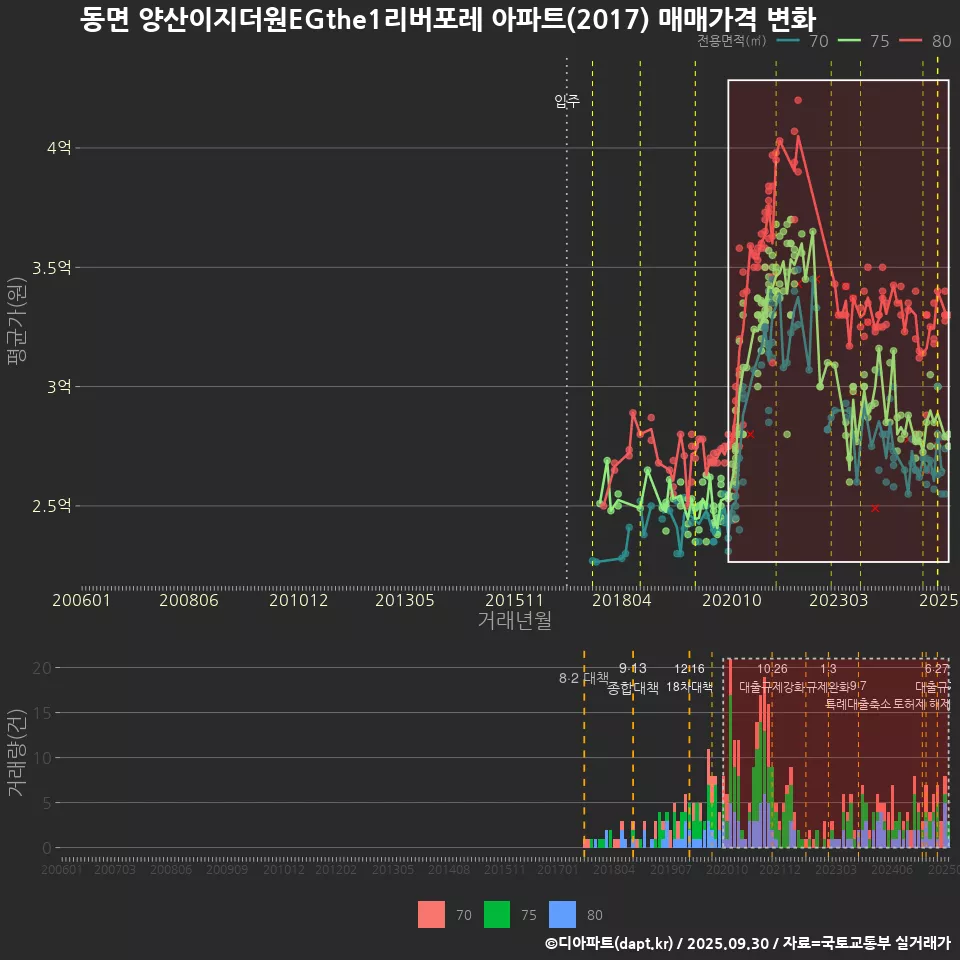Click the 10.26 대출규제강화 policy annotation
This screenshot has width=960, height=960.
coord(772,678)
